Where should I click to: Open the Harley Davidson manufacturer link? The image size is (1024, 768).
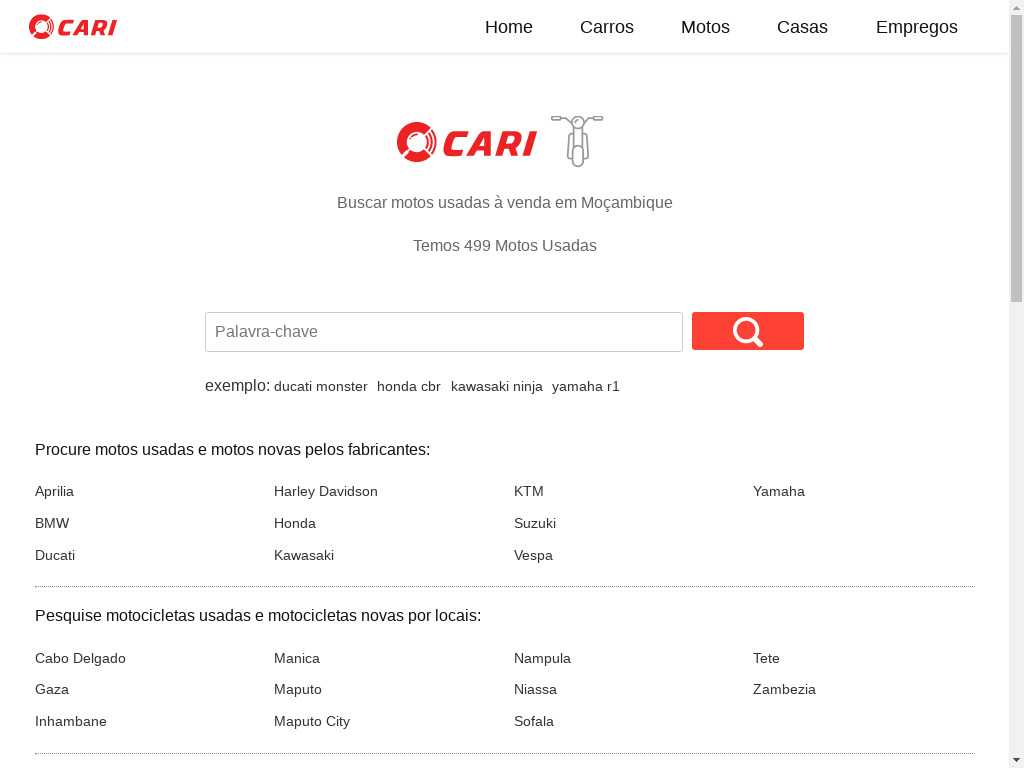coord(325,491)
